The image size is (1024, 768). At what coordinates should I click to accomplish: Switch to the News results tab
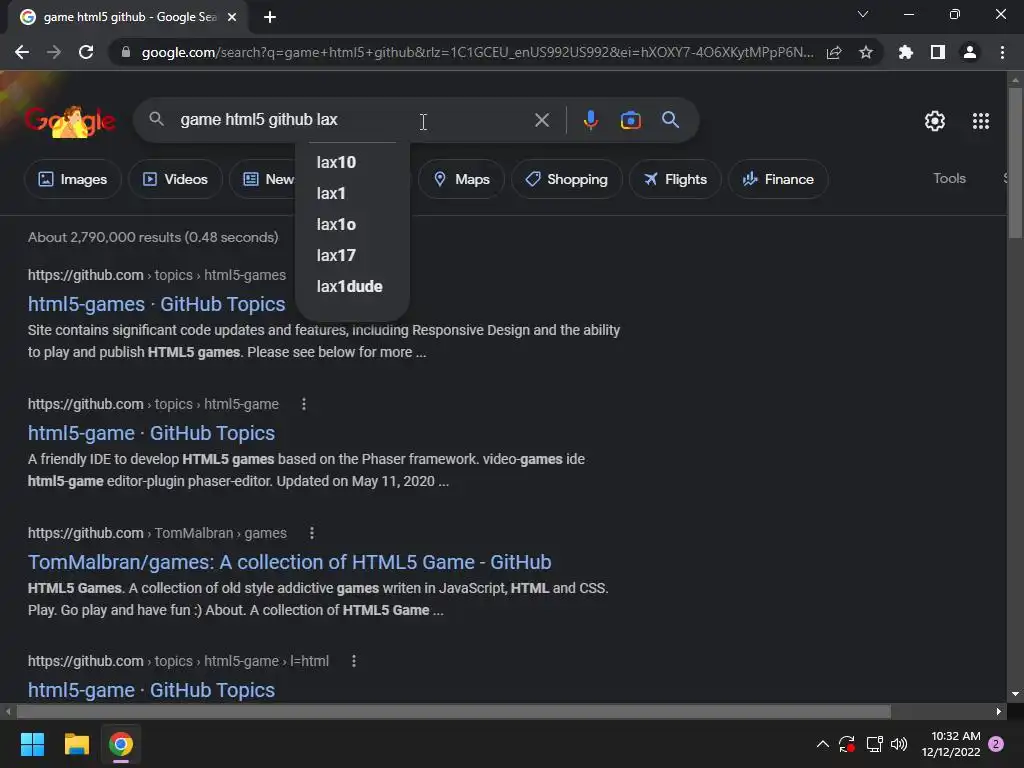pyautogui.click(x=263, y=179)
